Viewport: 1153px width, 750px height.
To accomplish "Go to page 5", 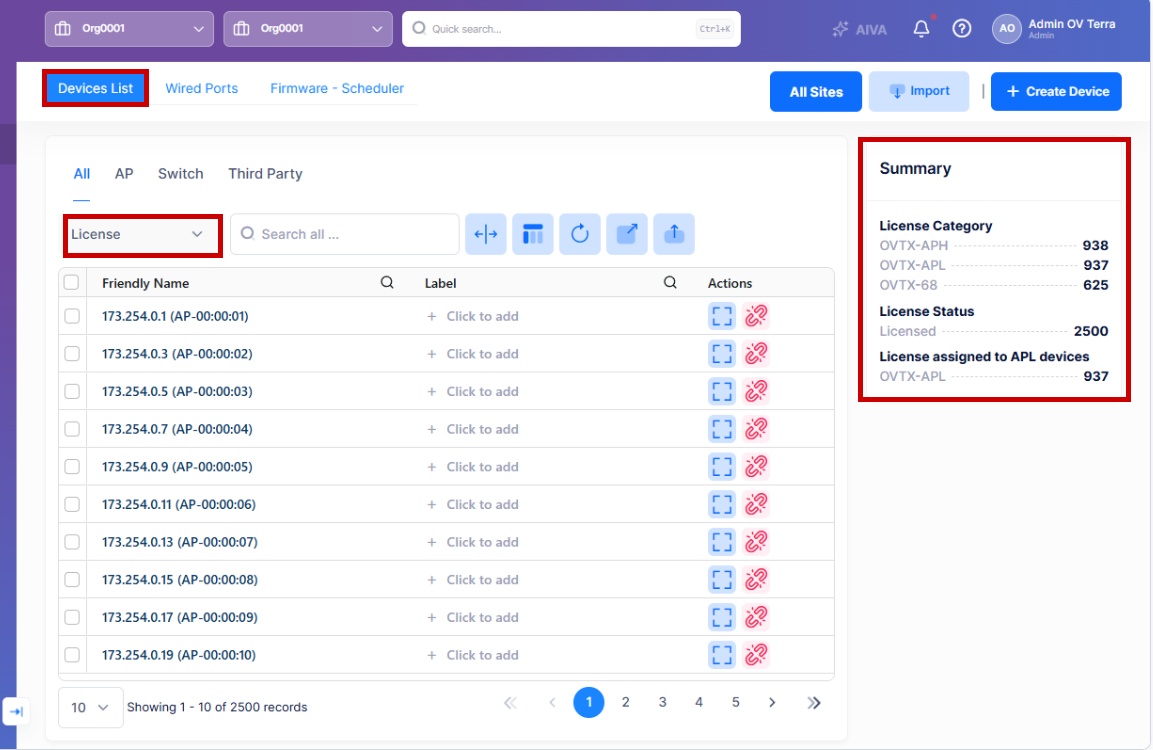I will (735, 702).
